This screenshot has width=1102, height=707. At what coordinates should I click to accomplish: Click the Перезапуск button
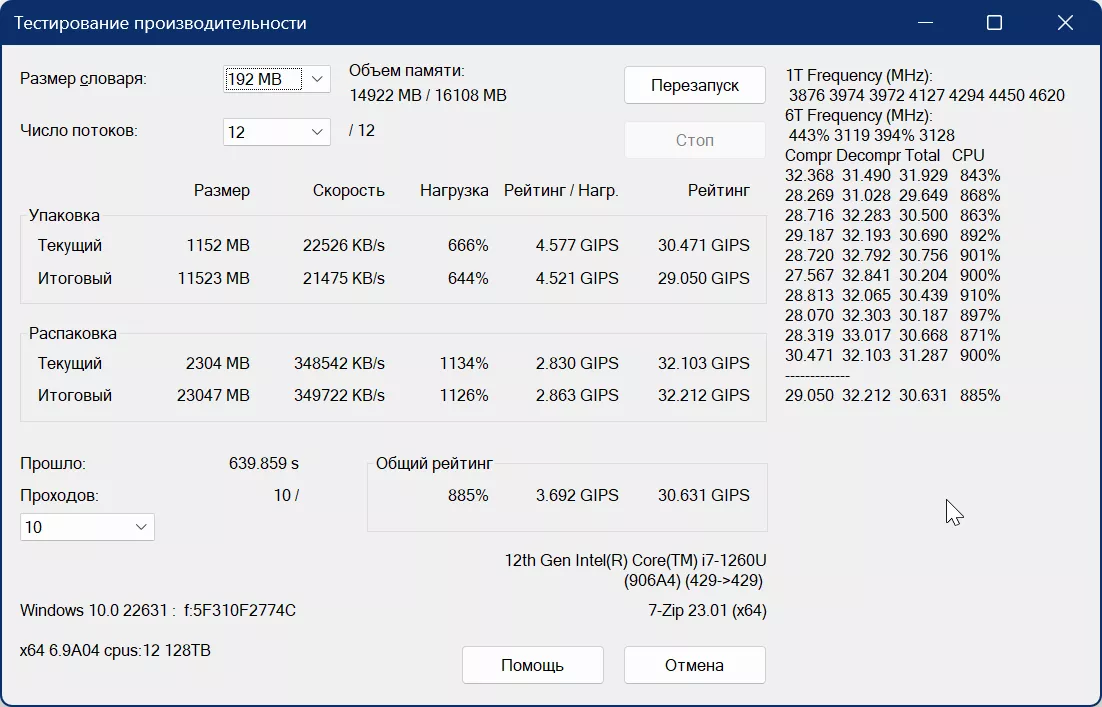click(x=694, y=85)
